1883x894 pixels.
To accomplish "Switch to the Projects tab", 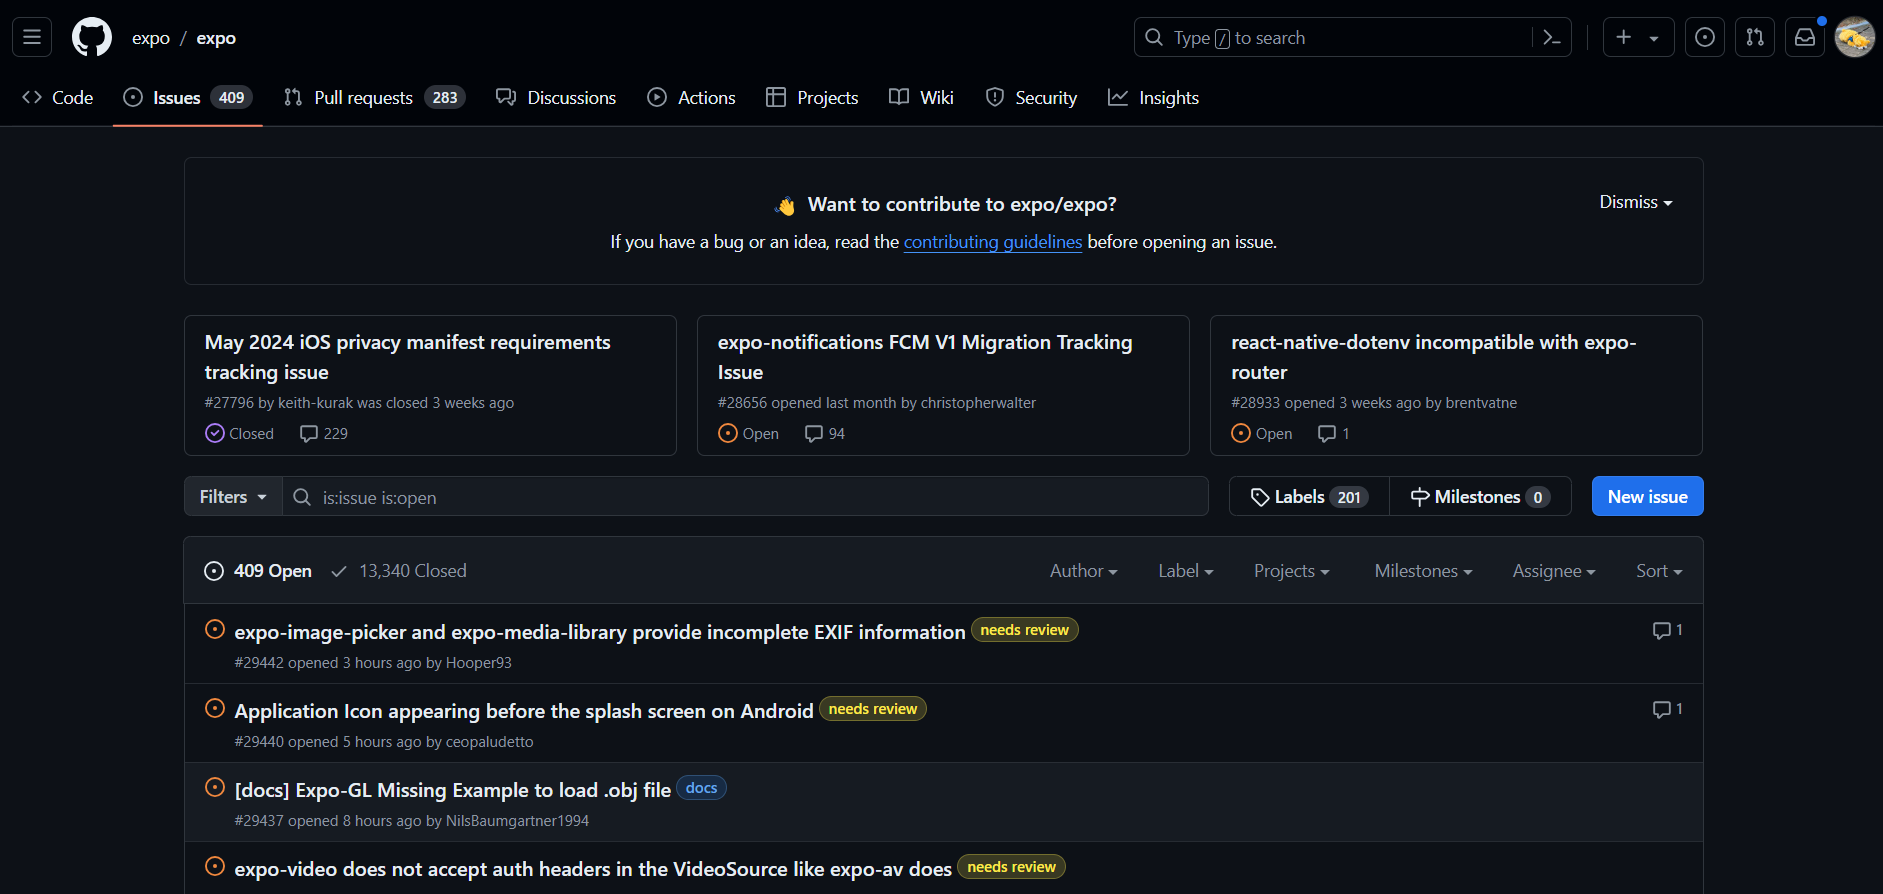I will point(812,97).
